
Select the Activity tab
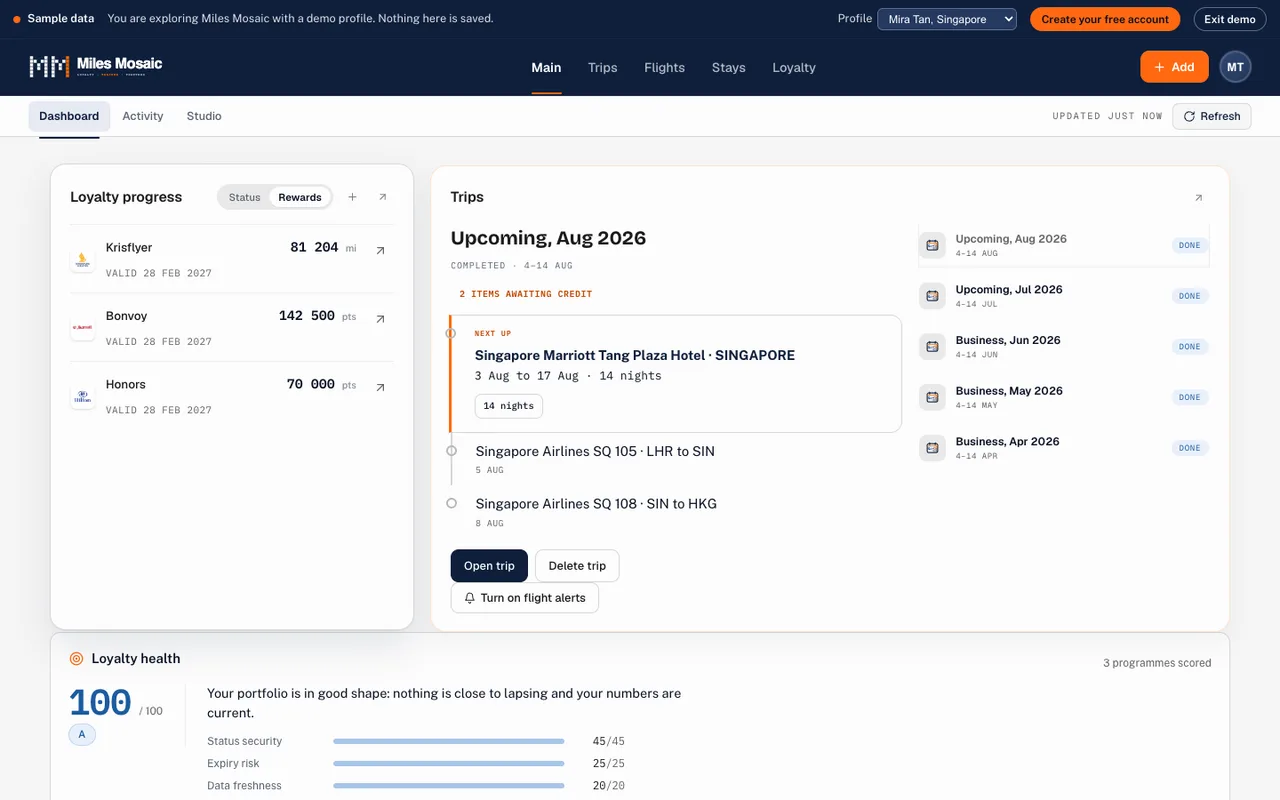[143, 116]
